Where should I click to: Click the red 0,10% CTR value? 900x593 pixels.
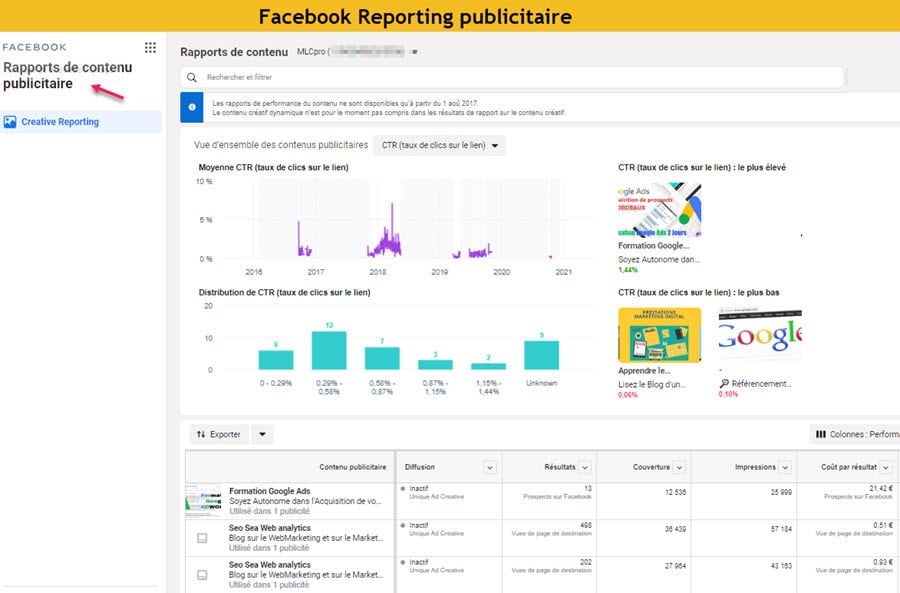[x=728, y=394]
